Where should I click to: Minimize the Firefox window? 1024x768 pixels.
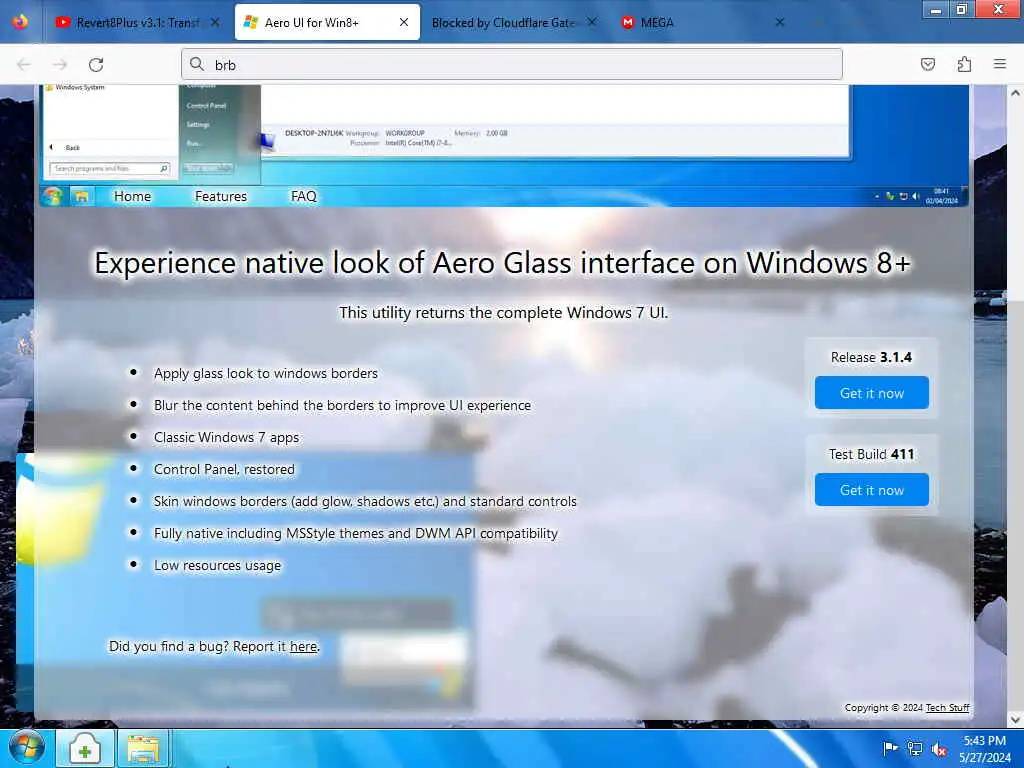(x=936, y=10)
